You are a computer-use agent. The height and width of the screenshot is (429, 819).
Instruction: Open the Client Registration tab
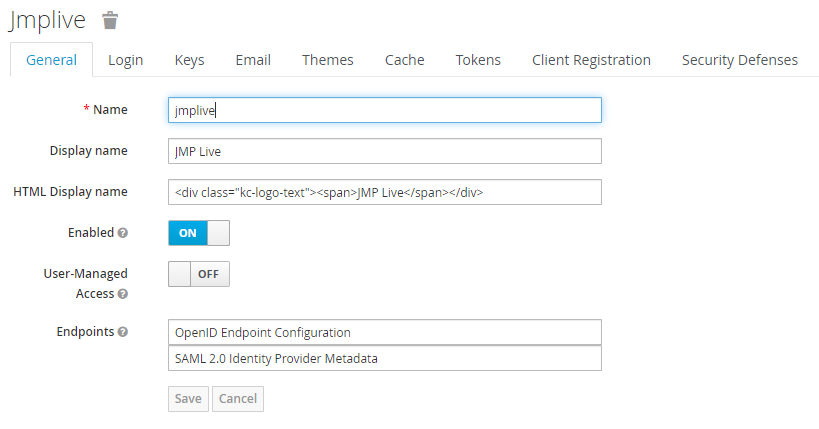tap(591, 60)
